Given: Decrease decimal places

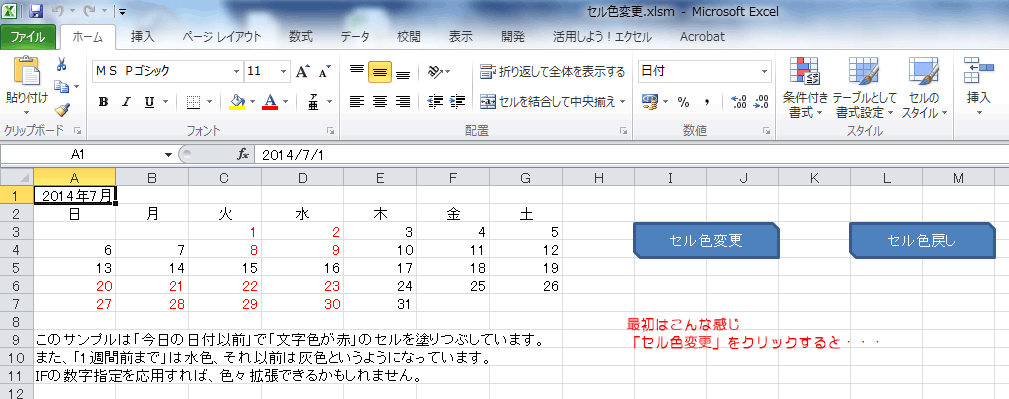Looking at the screenshot, I should click(761, 102).
